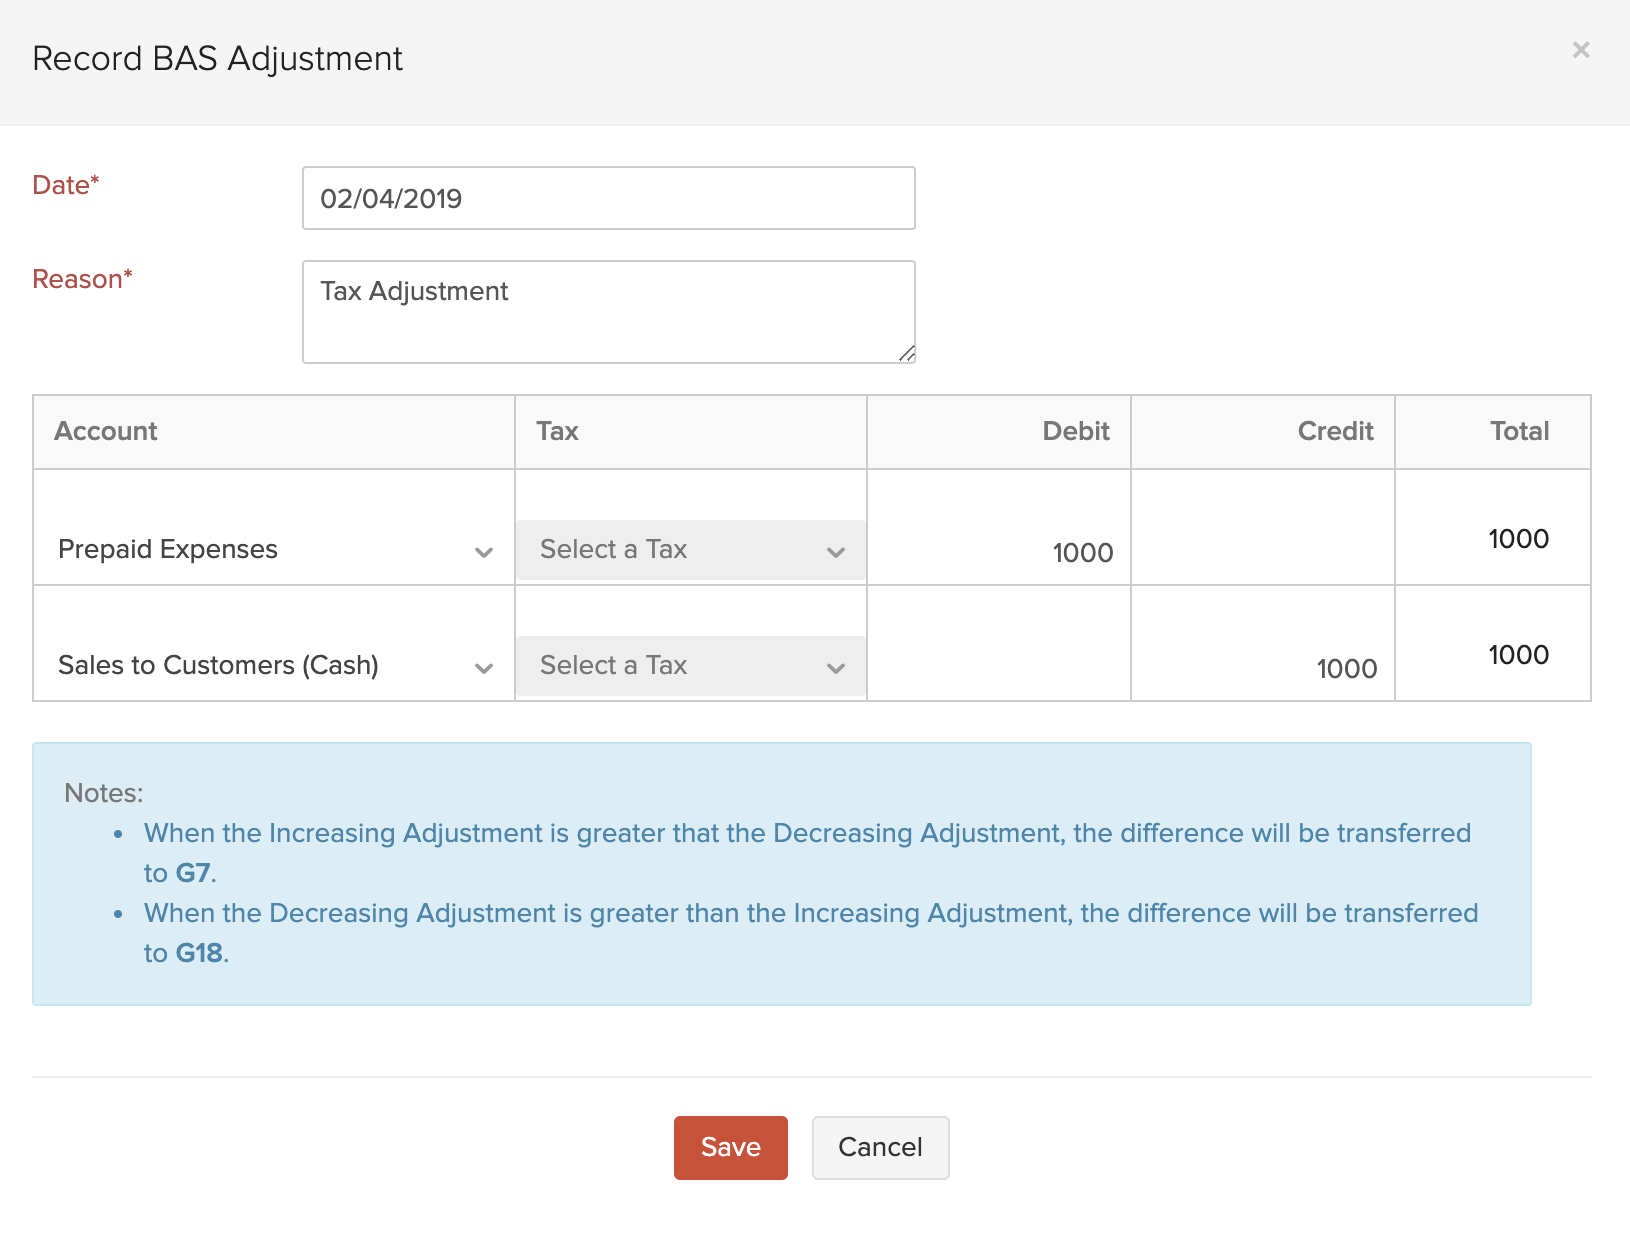Image resolution: width=1630 pixels, height=1254 pixels.
Task: Expand the chevron beside Prepaid Expenses
Action: (485, 551)
